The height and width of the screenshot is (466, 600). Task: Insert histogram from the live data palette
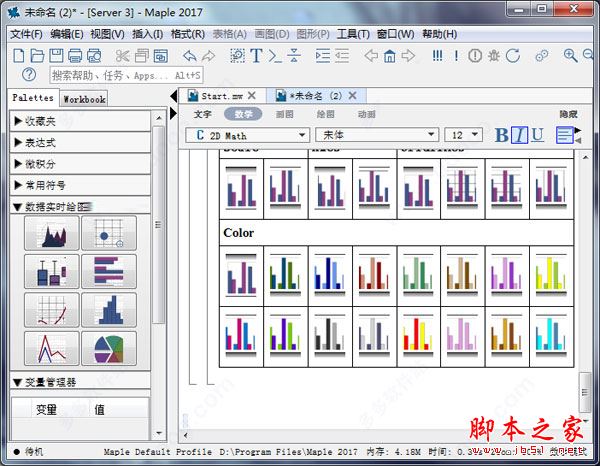coord(109,310)
